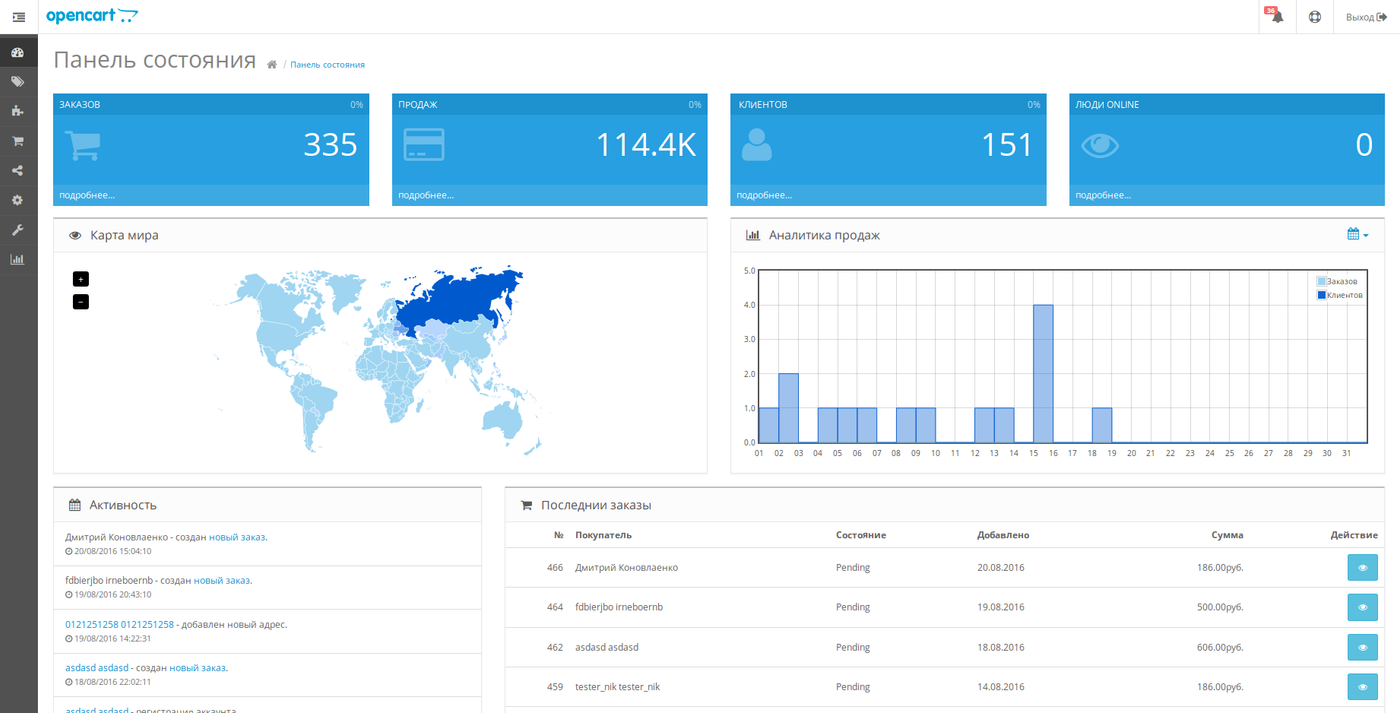Open the reports chart icon in sidebar
Viewport: 1400px width, 713px height.
(x=17, y=260)
